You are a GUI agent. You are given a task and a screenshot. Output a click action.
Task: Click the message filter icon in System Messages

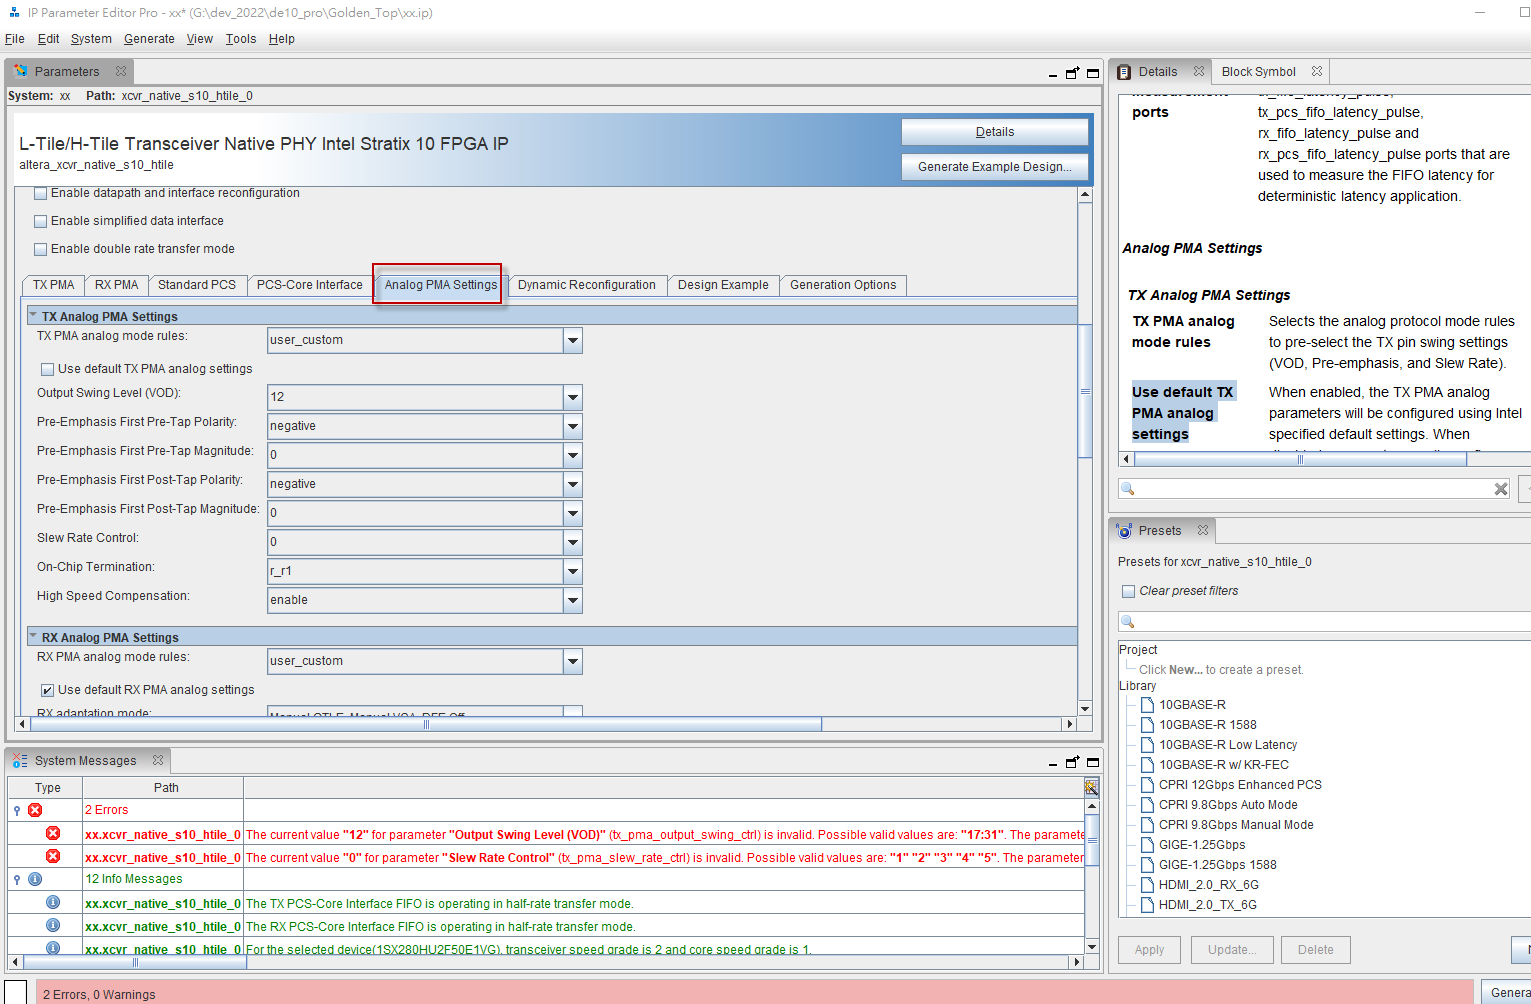(x=1092, y=788)
